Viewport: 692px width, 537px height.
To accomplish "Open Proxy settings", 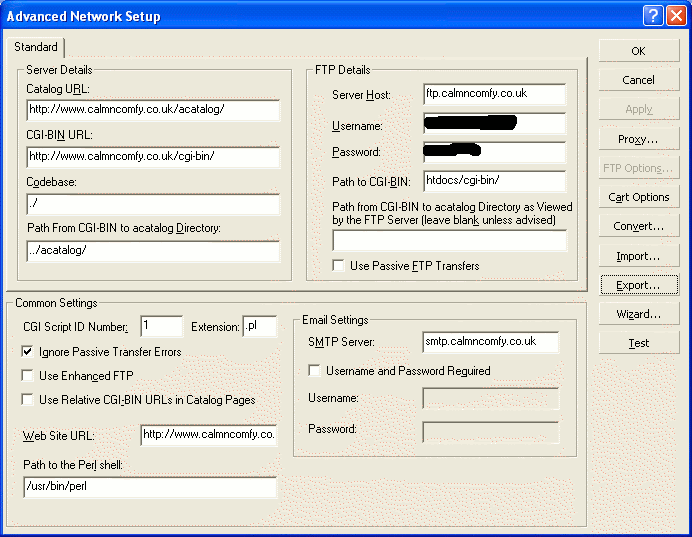I will [638, 139].
